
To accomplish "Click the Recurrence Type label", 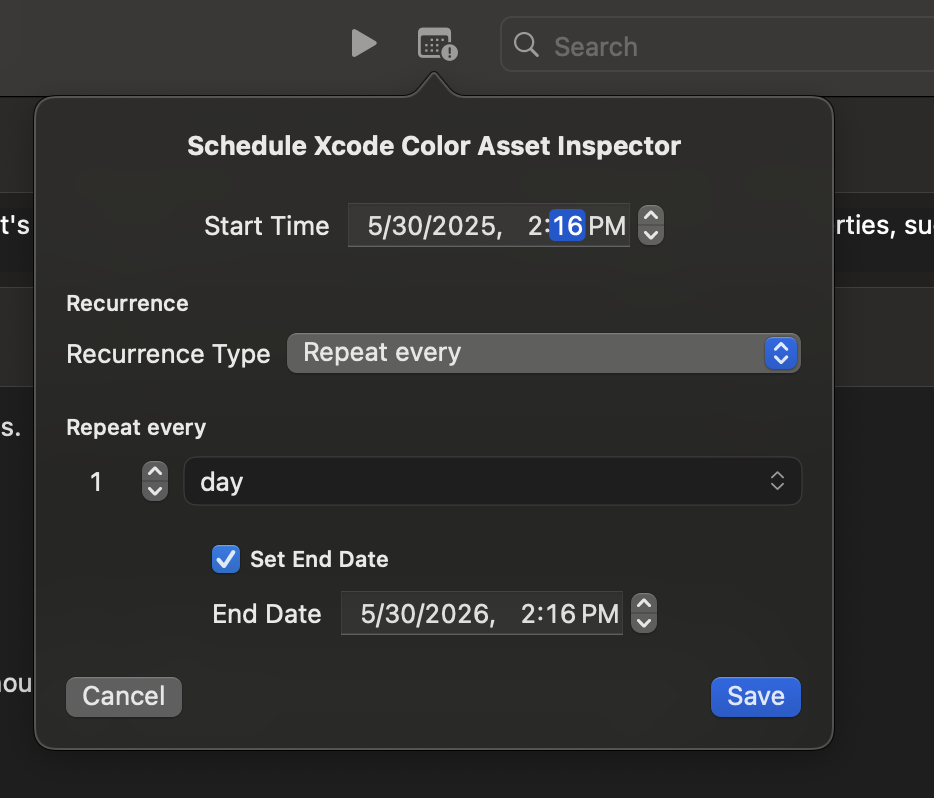I will coord(169,354).
